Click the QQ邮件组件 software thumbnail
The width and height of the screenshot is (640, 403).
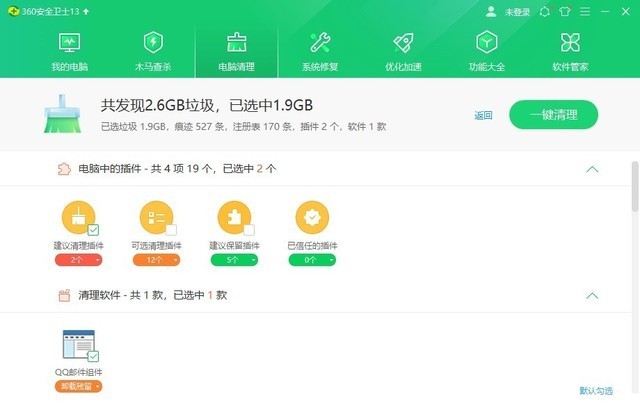click(x=78, y=344)
